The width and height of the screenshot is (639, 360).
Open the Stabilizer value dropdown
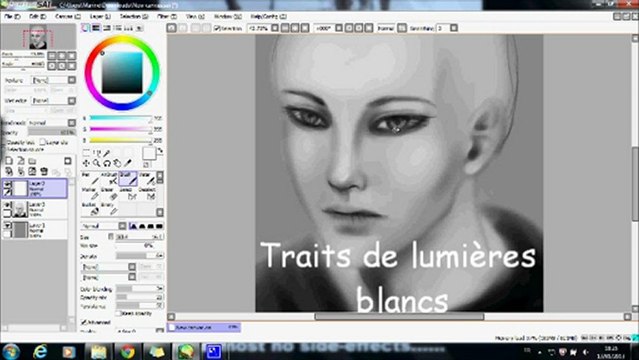454,28
